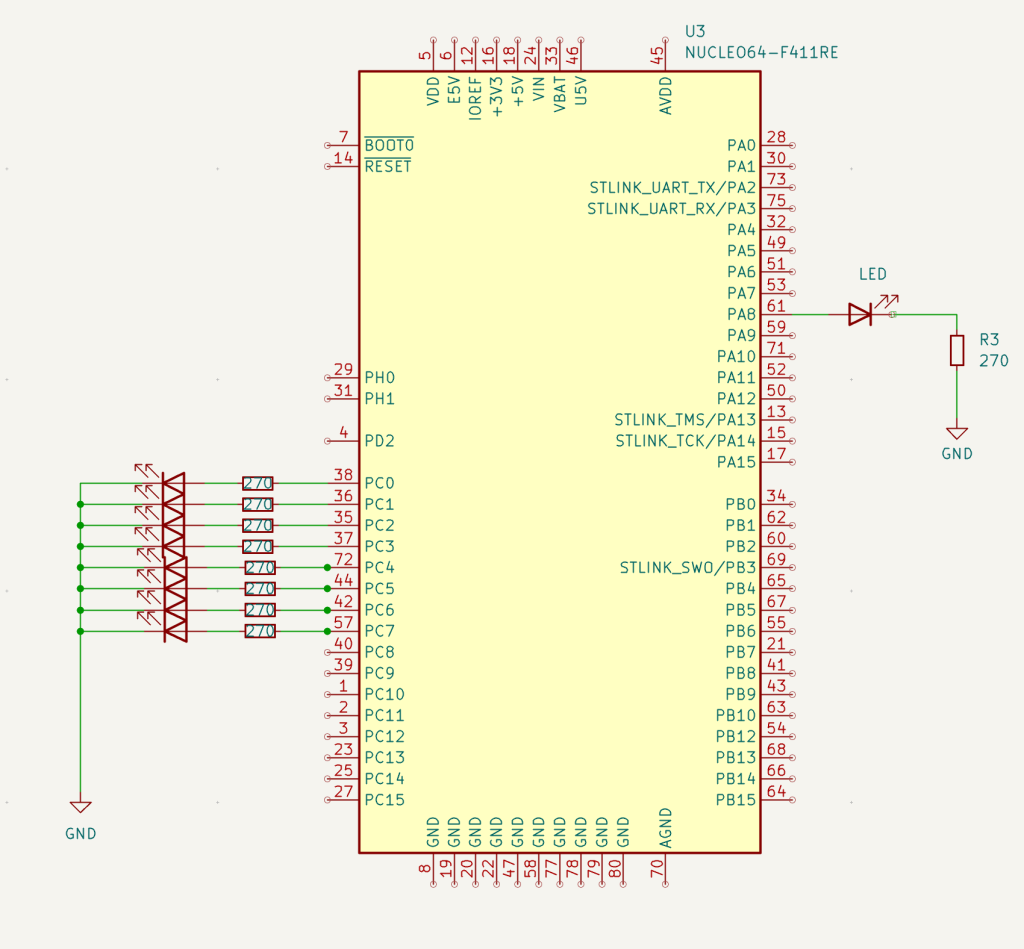Click the 'STLINK_UART_RX/PA3' pin name
The width and height of the screenshot is (1024, 949).
pyautogui.click(x=671, y=208)
